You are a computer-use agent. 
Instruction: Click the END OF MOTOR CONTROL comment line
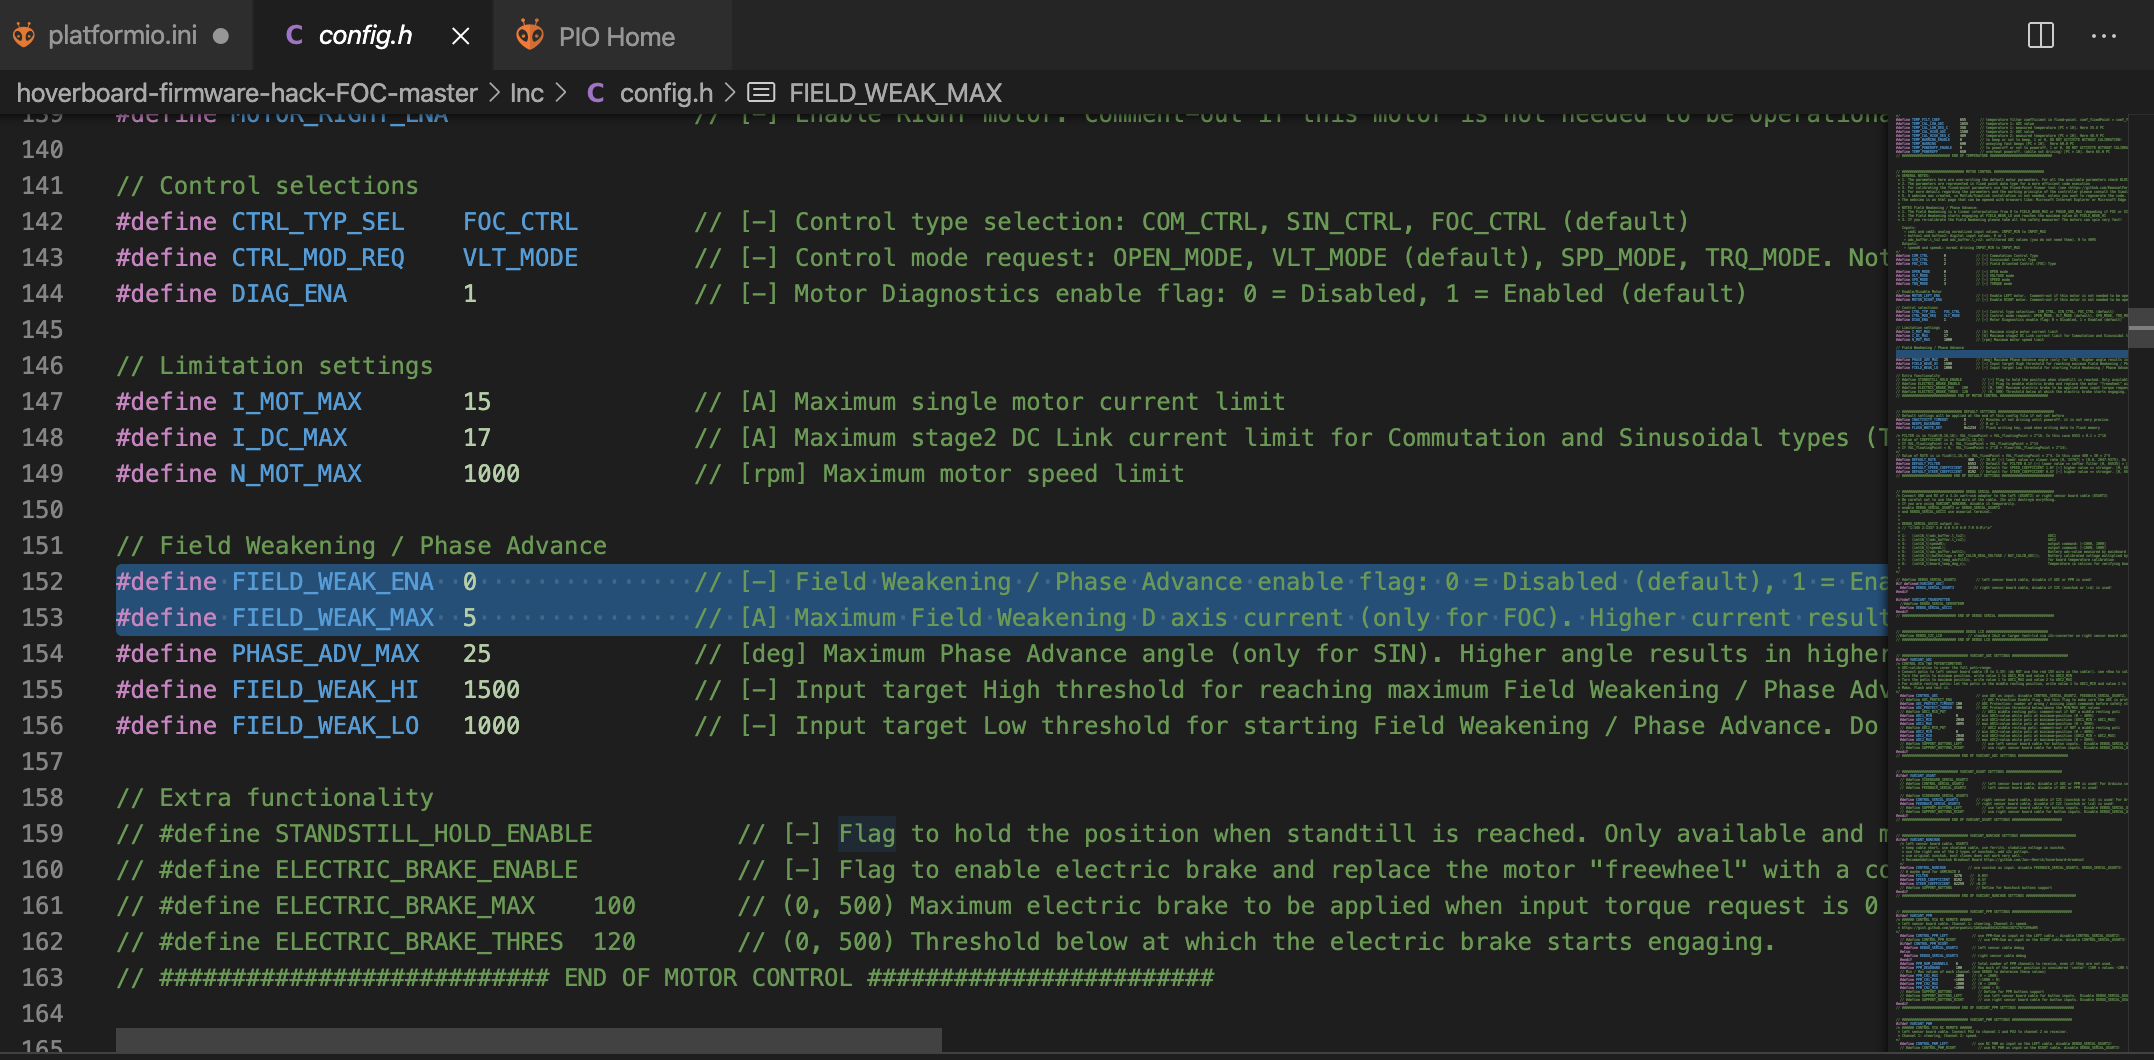click(665, 978)
